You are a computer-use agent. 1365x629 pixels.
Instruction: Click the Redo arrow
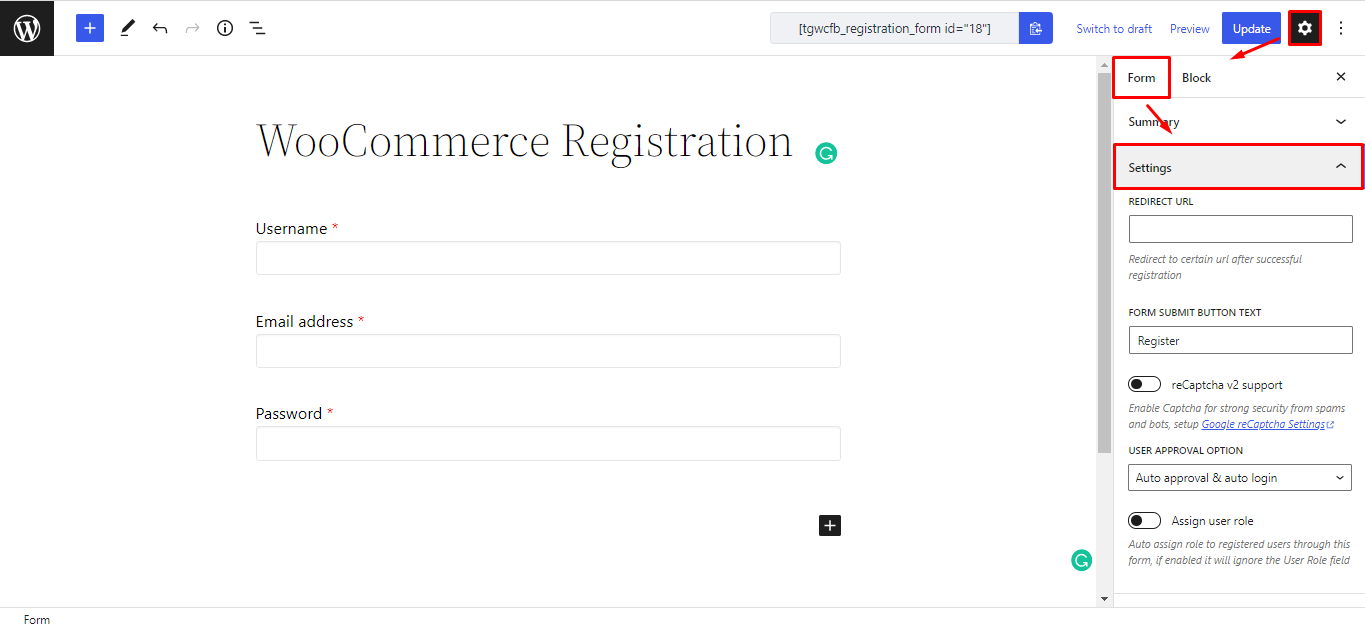191,27
